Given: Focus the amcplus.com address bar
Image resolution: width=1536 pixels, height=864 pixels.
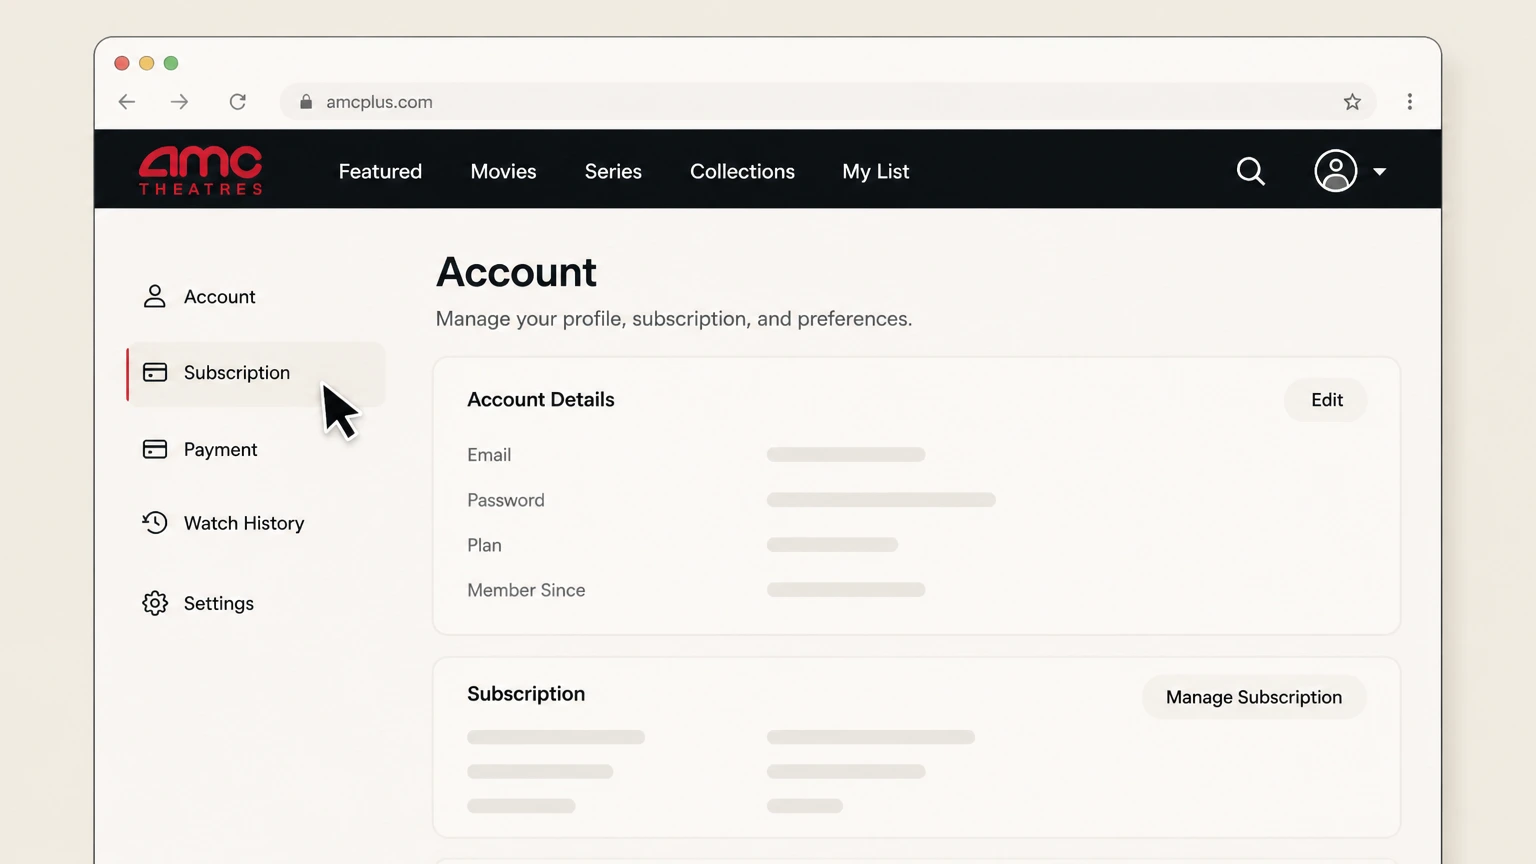Looking at the screenshot, I should [x=828, y=102].
